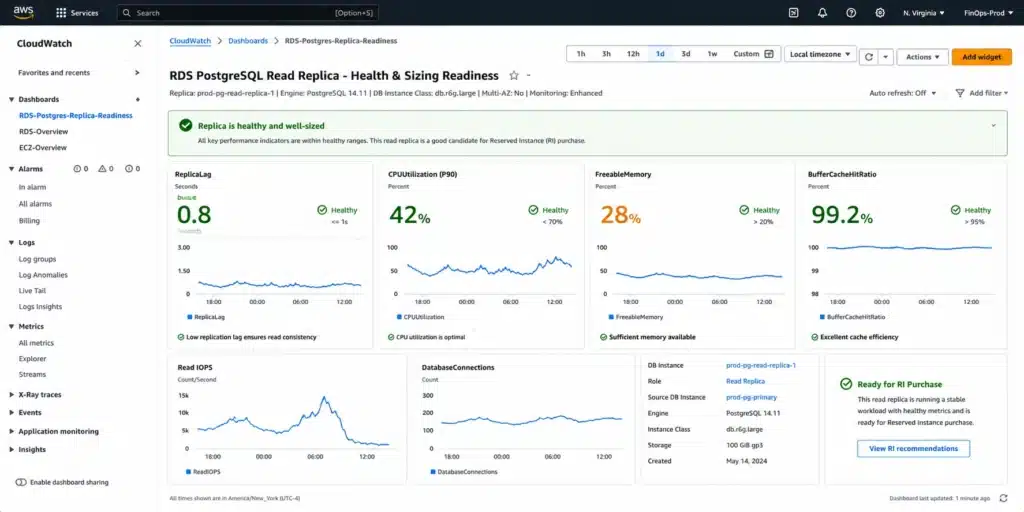Viewport: 1024px width, 512px height.
Task: Select the 1d time range
Action: tap(660, 54)
